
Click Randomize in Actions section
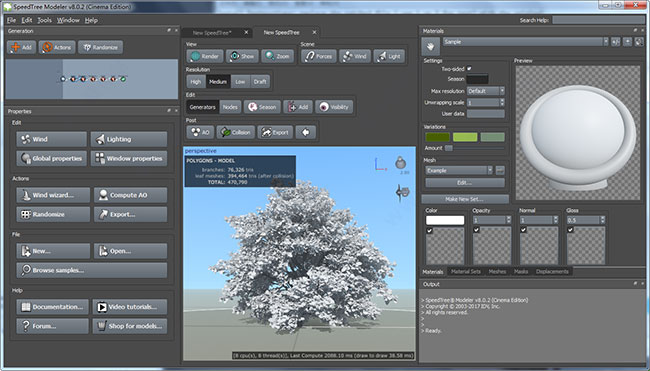(53, 214)
